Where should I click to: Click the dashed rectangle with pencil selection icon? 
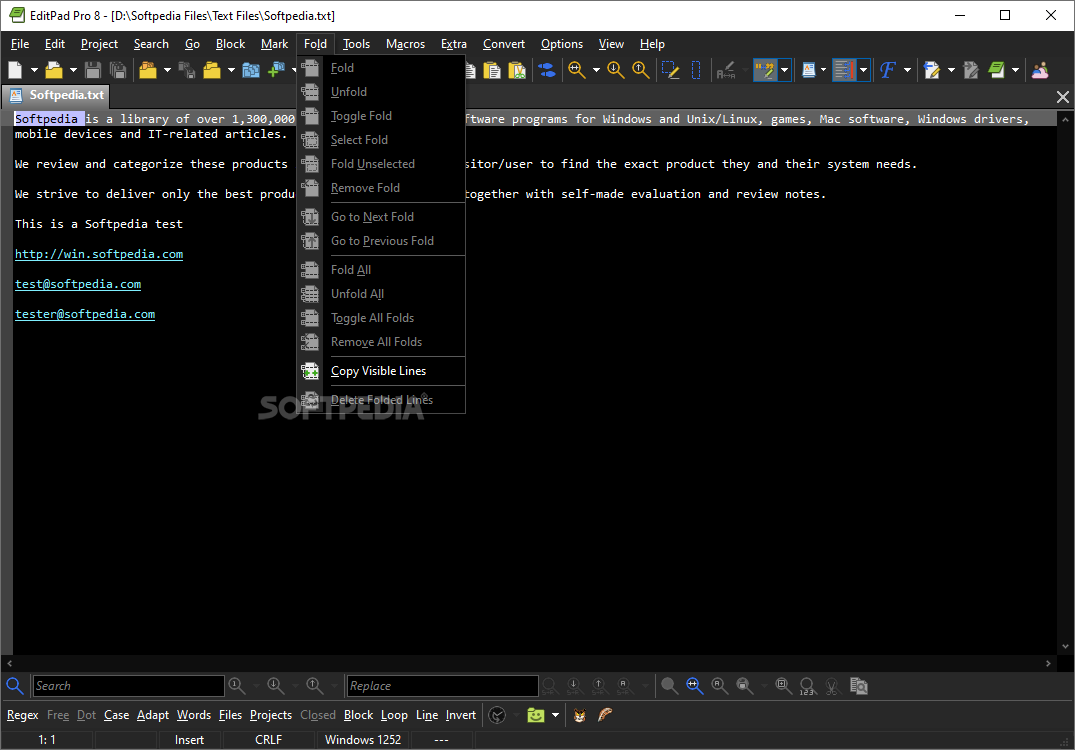tap(670, 70)
